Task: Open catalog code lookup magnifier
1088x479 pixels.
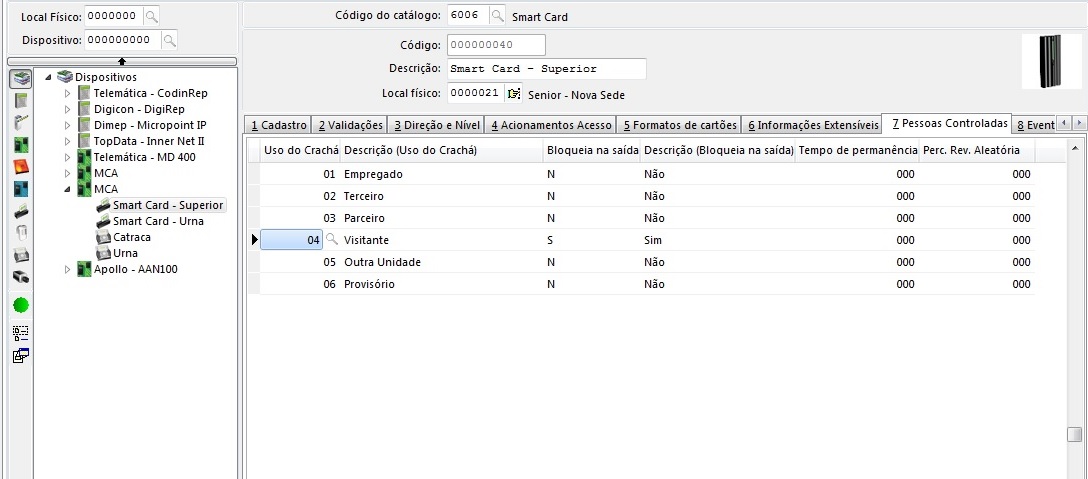Action: pos(498,16)
